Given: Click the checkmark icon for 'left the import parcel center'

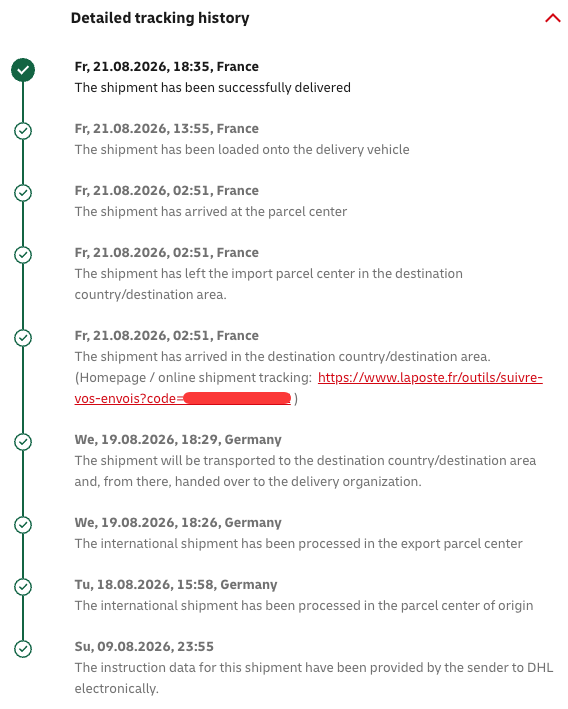Looking at the screenshot, I should pos(23,255).
